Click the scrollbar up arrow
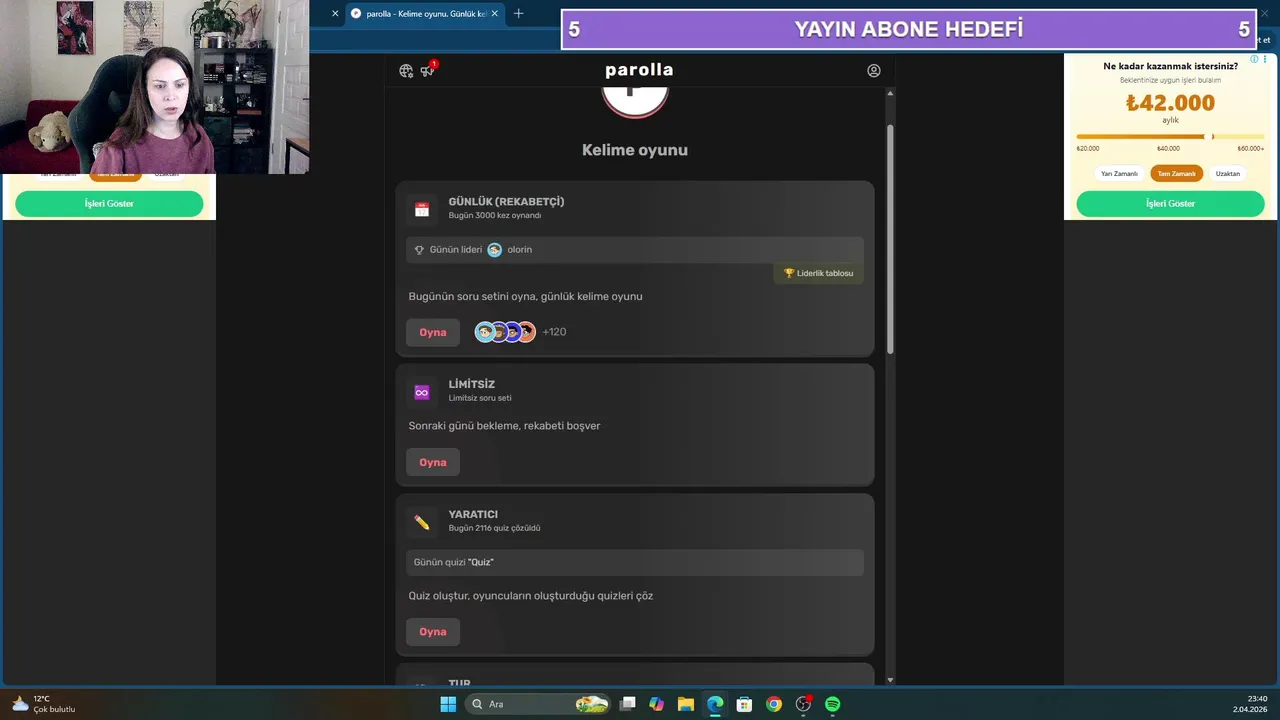Screen dimensions: 1280x720 tap(890, 94)
